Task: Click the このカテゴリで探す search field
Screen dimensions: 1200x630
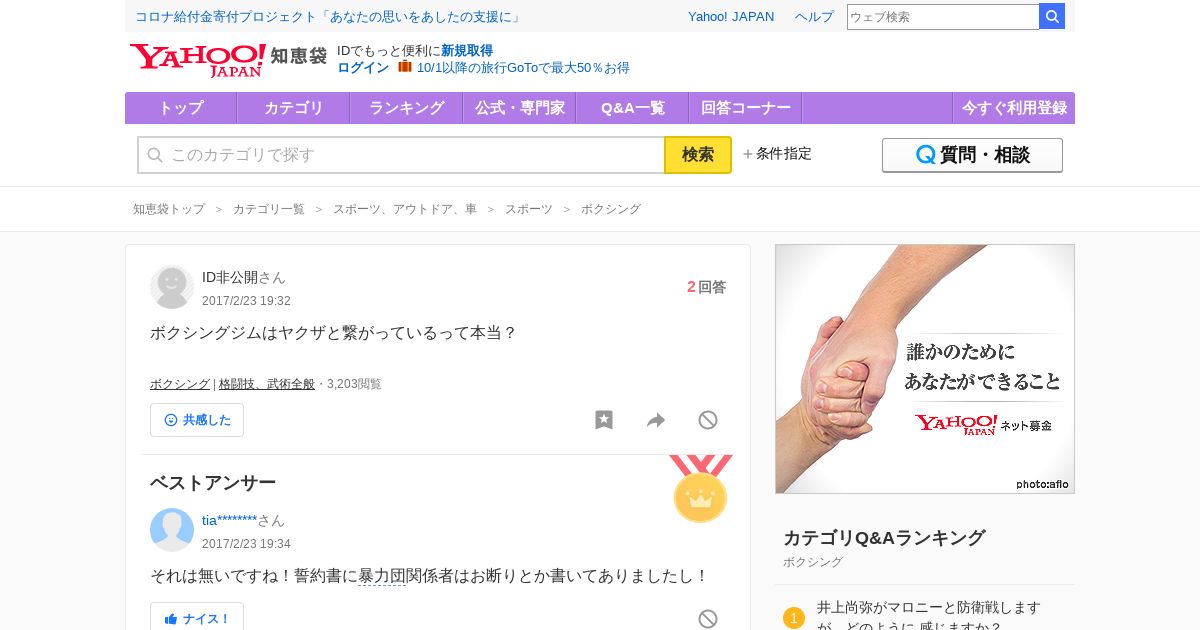Action: coord(401,155)
